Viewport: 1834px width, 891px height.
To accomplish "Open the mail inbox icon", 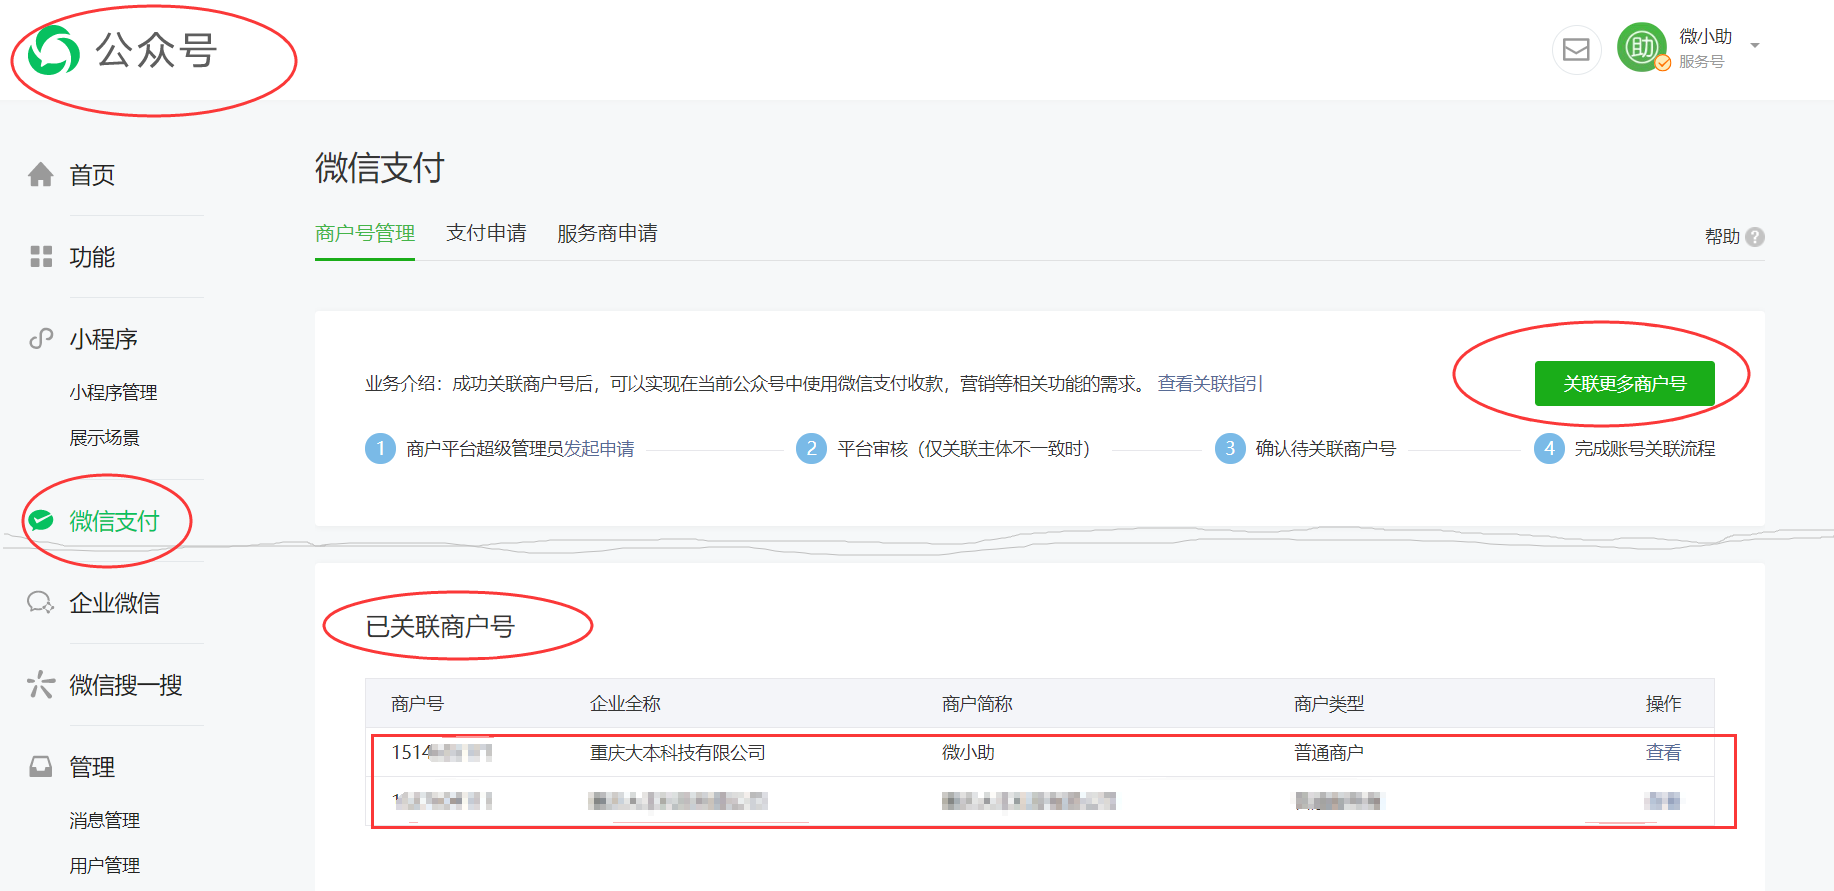I will click(x=1576, y=50).
